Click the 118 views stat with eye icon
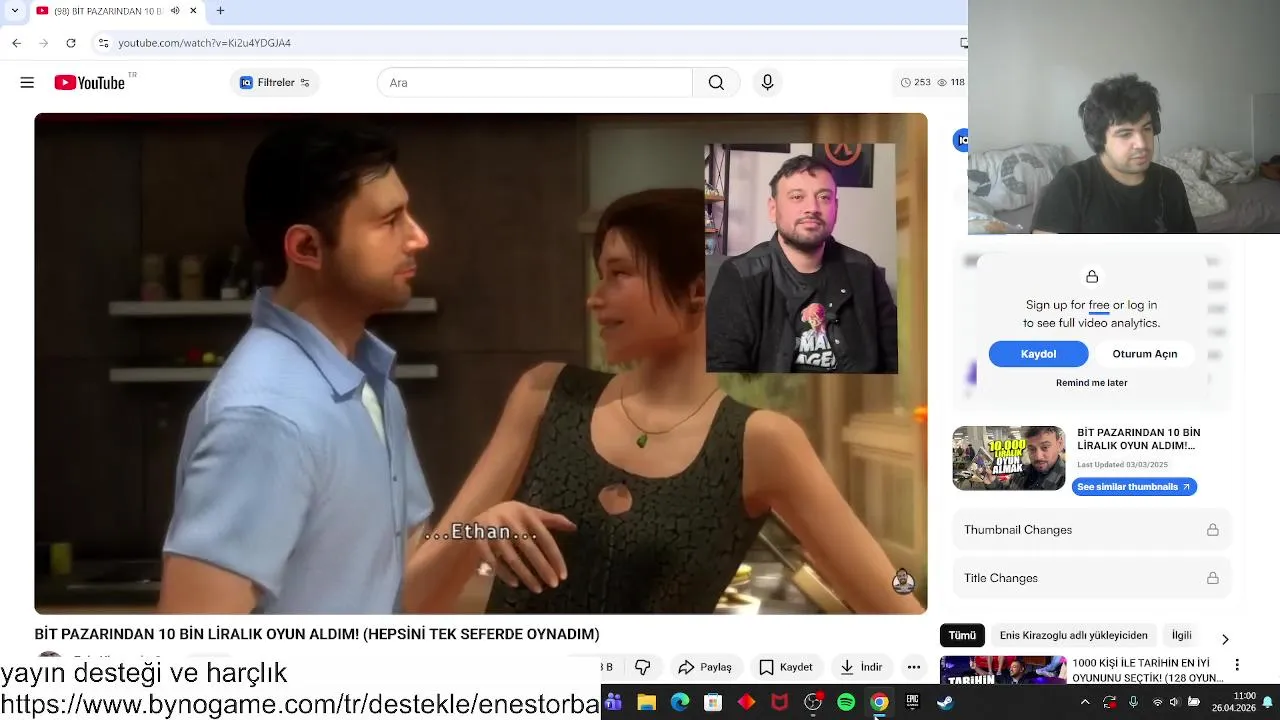1280x720 pixels. [x=952, y=83]
